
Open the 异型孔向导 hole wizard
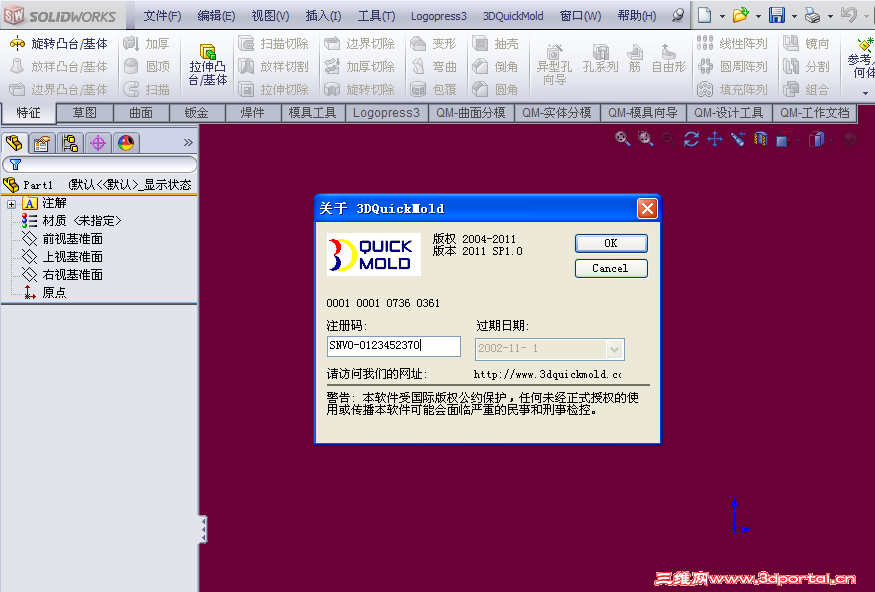click(x=554, y=65)
